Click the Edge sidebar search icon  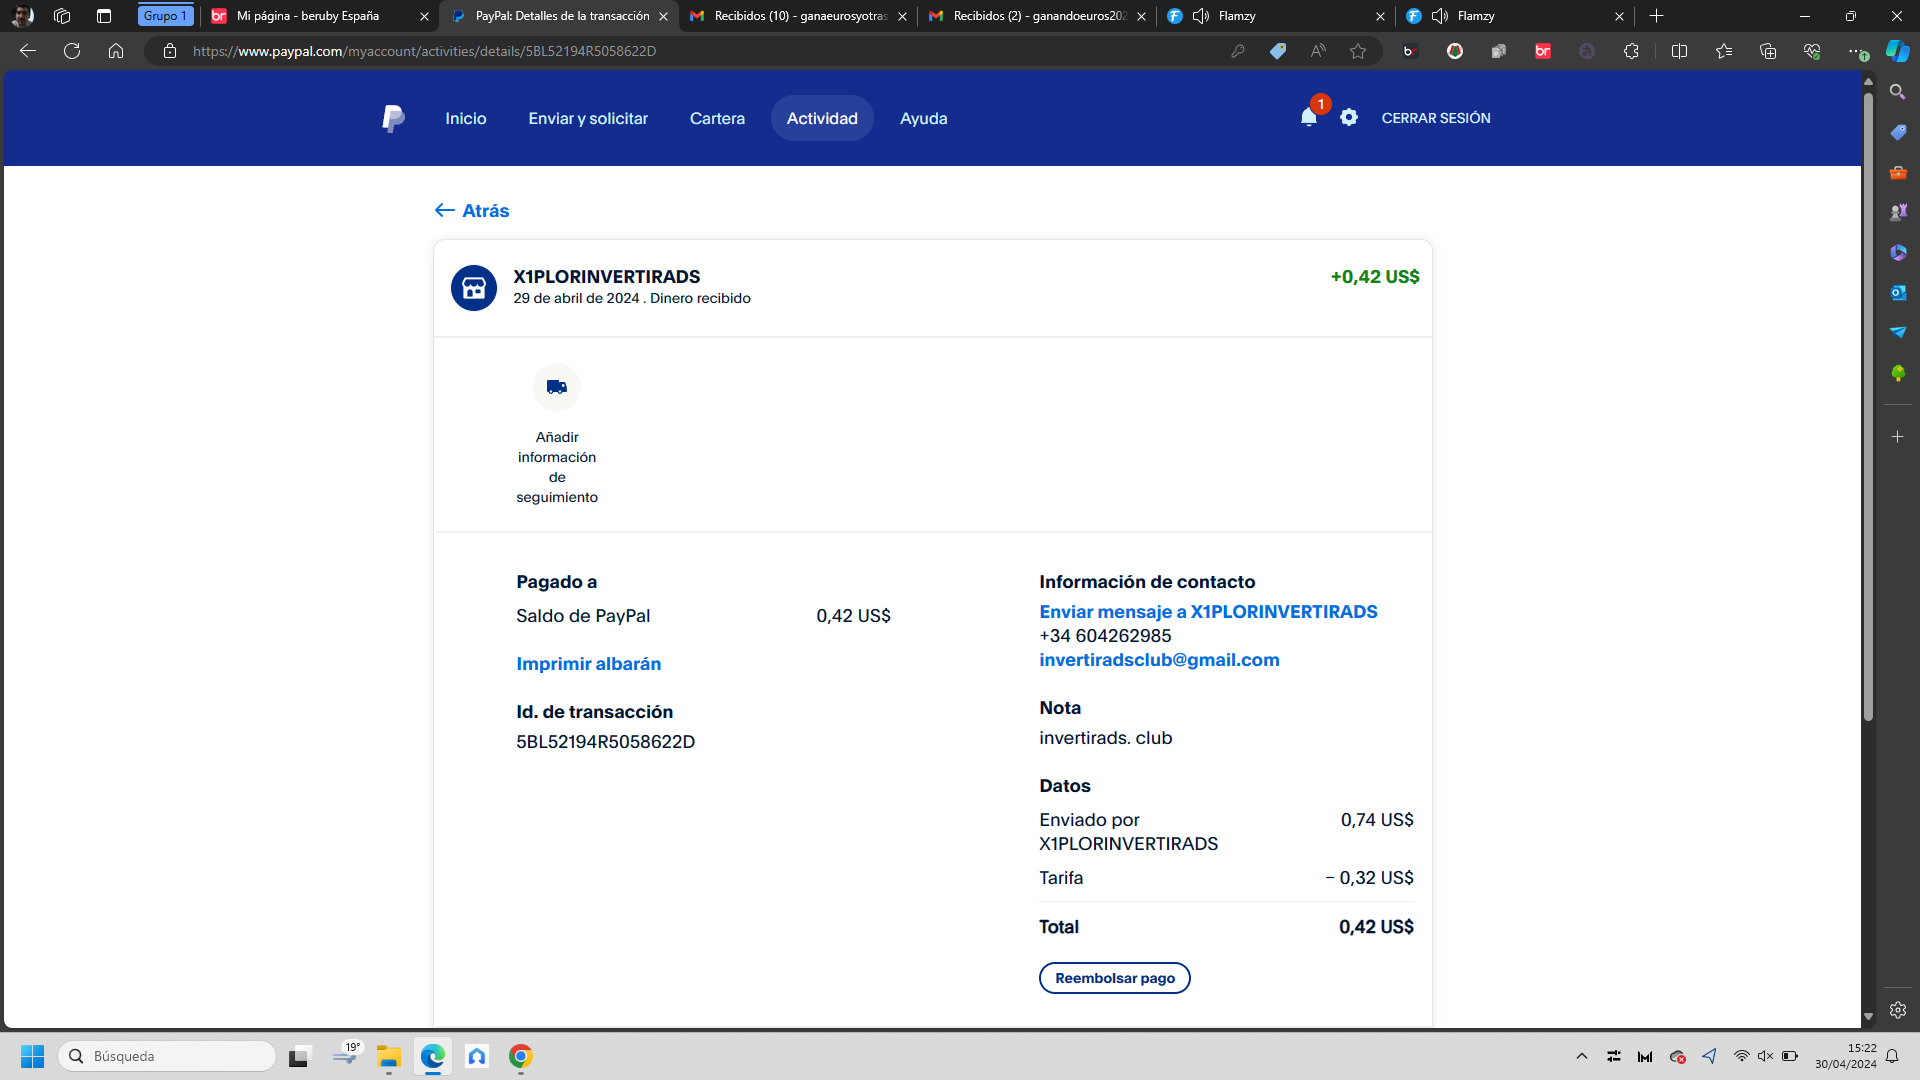(x=1897, y=92)
